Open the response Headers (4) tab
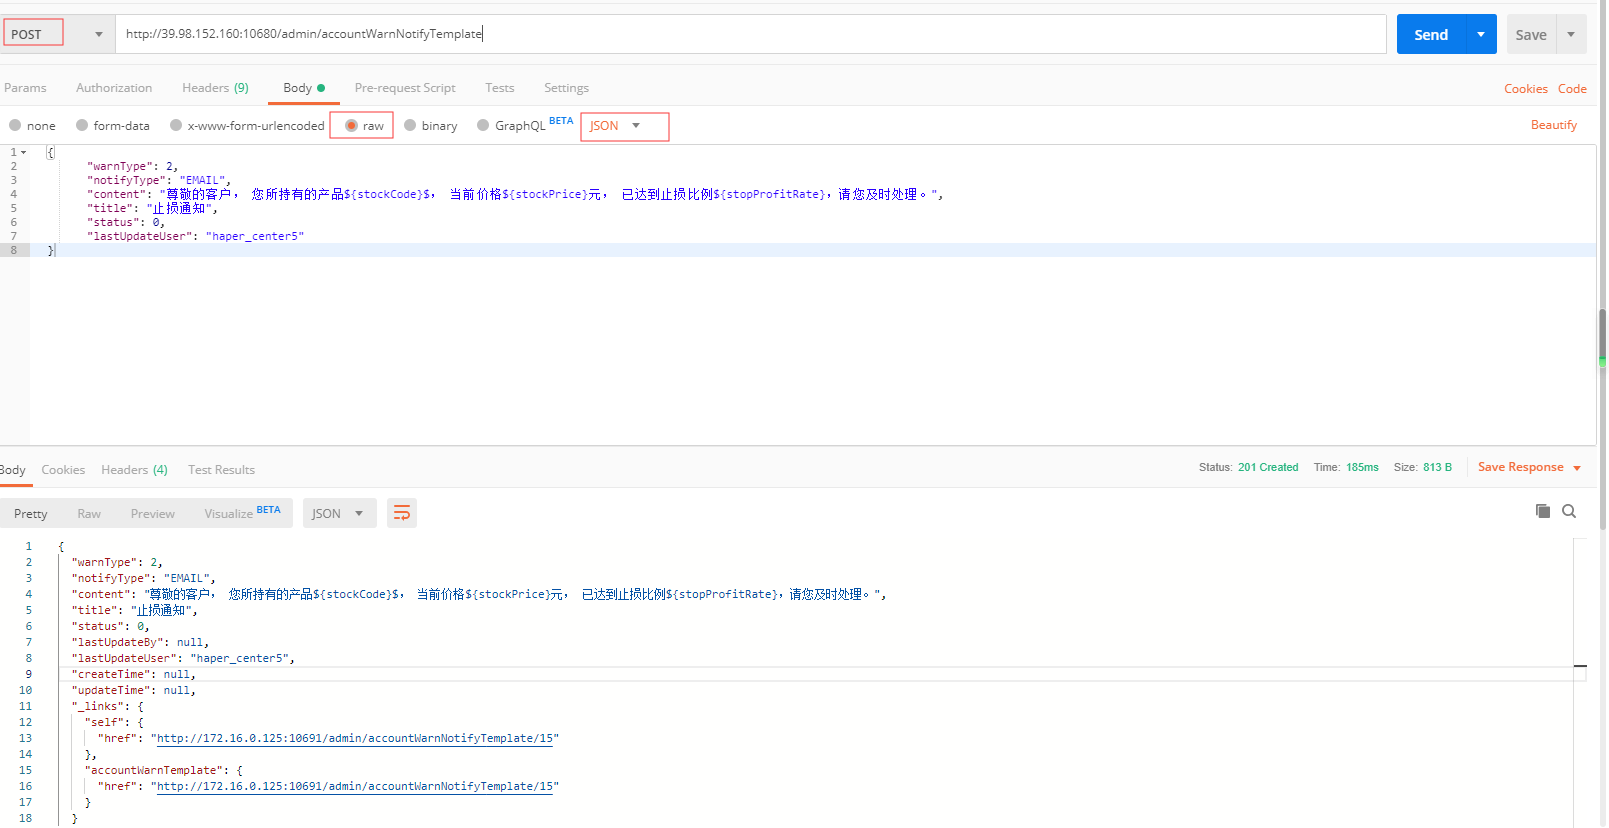Viewport: 1609px width, 828px height. tap(134, 470)
